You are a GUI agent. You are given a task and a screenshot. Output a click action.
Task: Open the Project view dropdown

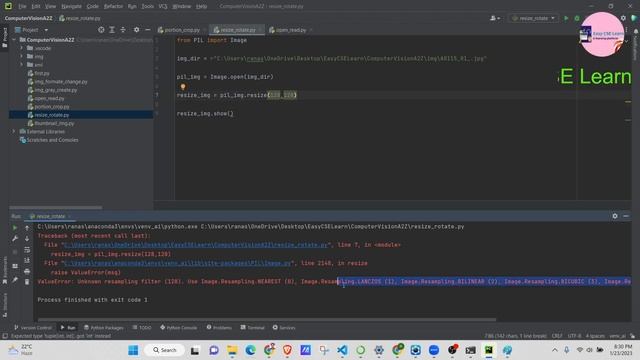point(32,30)
